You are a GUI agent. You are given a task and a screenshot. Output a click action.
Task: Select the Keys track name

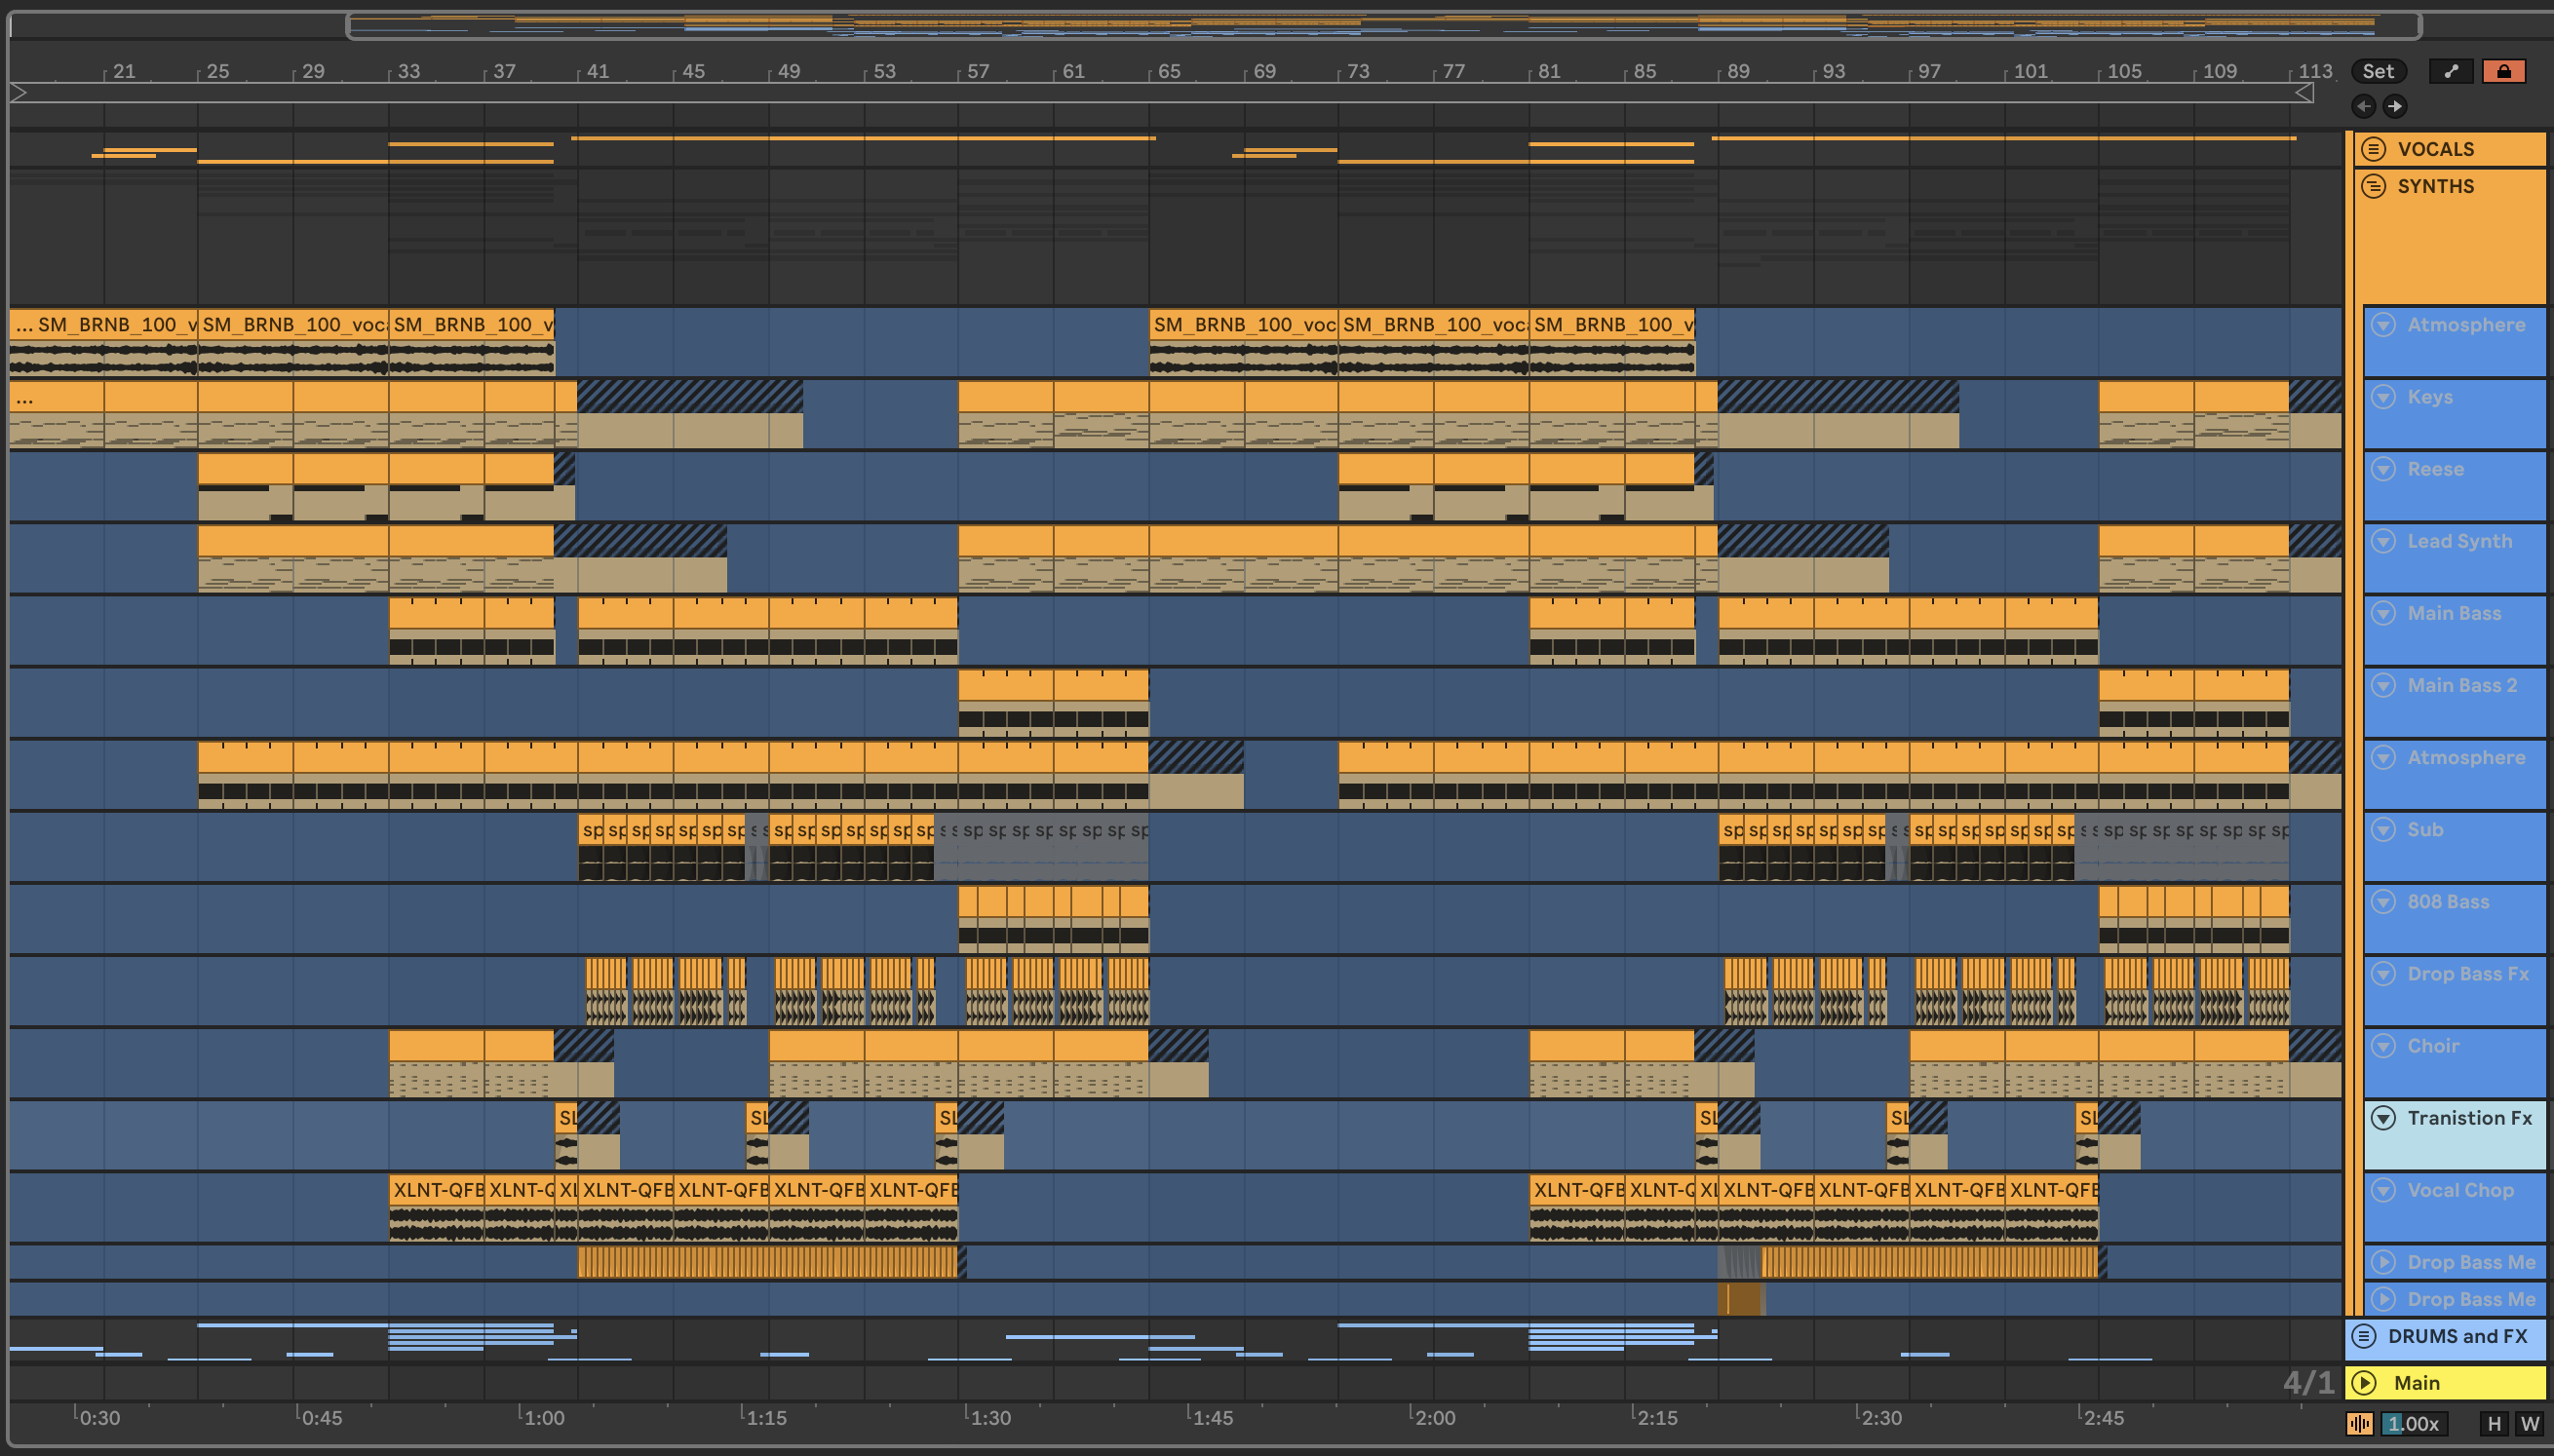click(2429, 397)
